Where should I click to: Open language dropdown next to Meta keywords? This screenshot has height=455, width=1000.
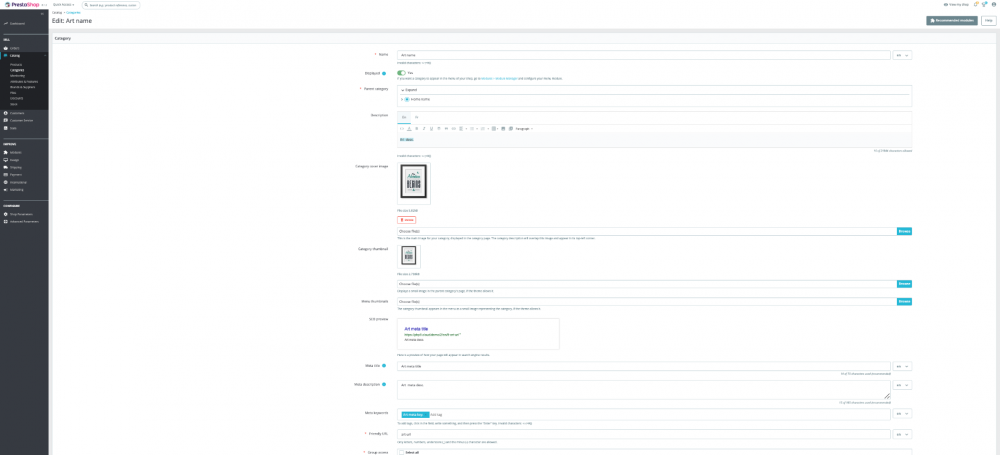point(902,414)
